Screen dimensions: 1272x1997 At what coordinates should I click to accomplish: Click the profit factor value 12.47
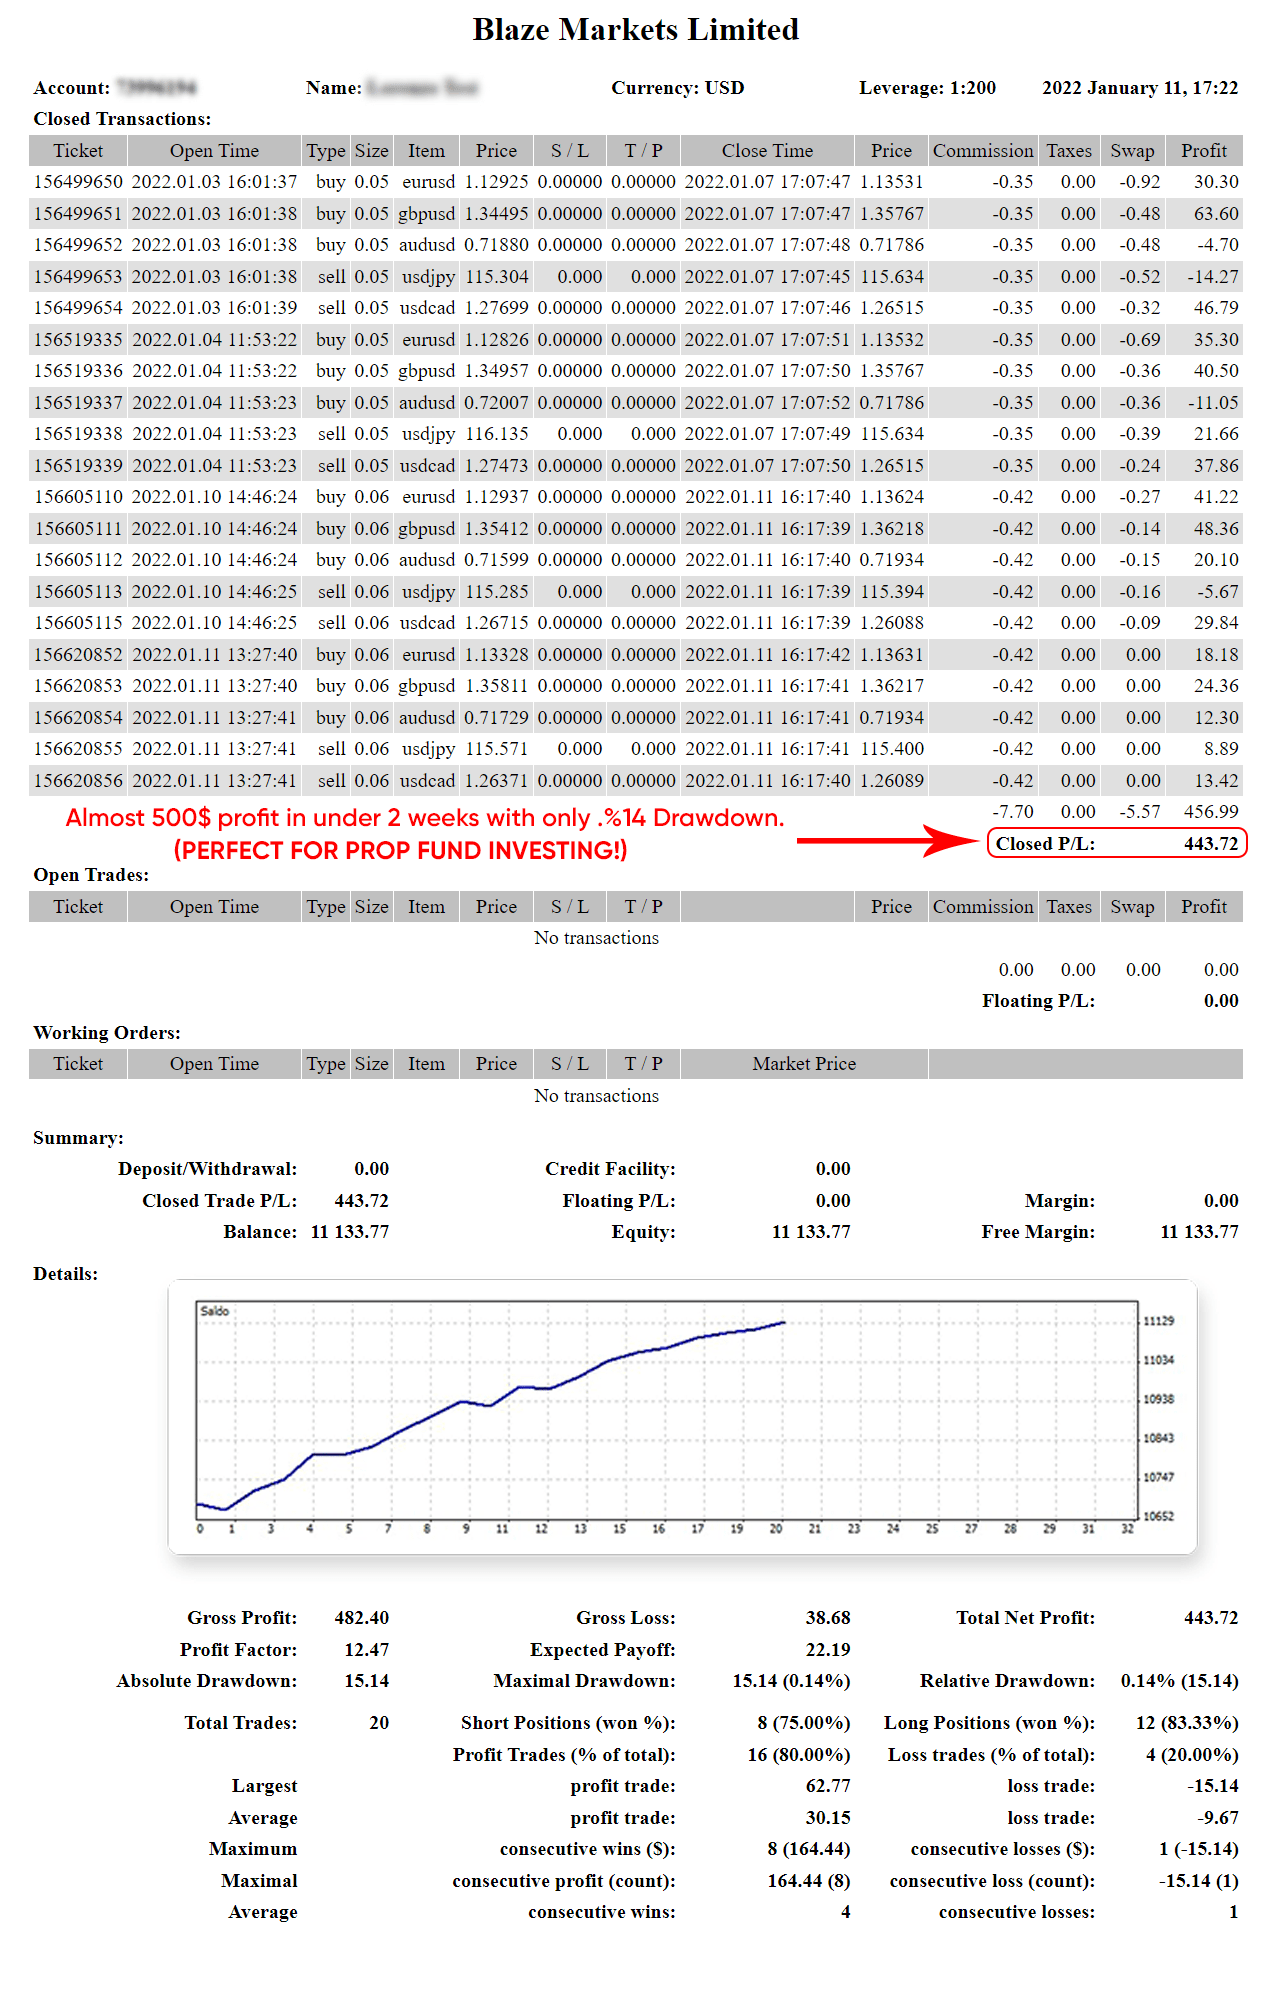click(x=366, y=1650)
